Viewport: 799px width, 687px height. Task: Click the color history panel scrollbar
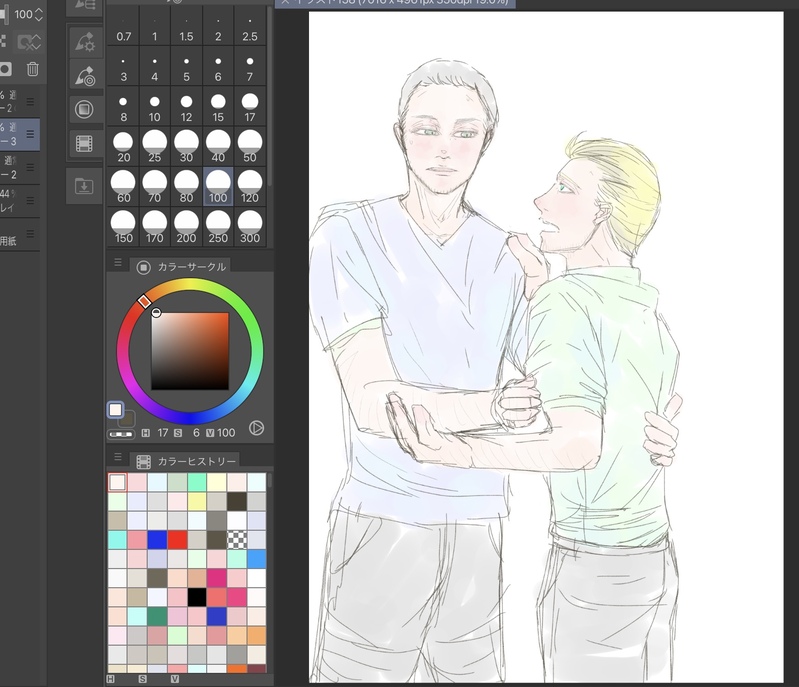pos(270,481)
